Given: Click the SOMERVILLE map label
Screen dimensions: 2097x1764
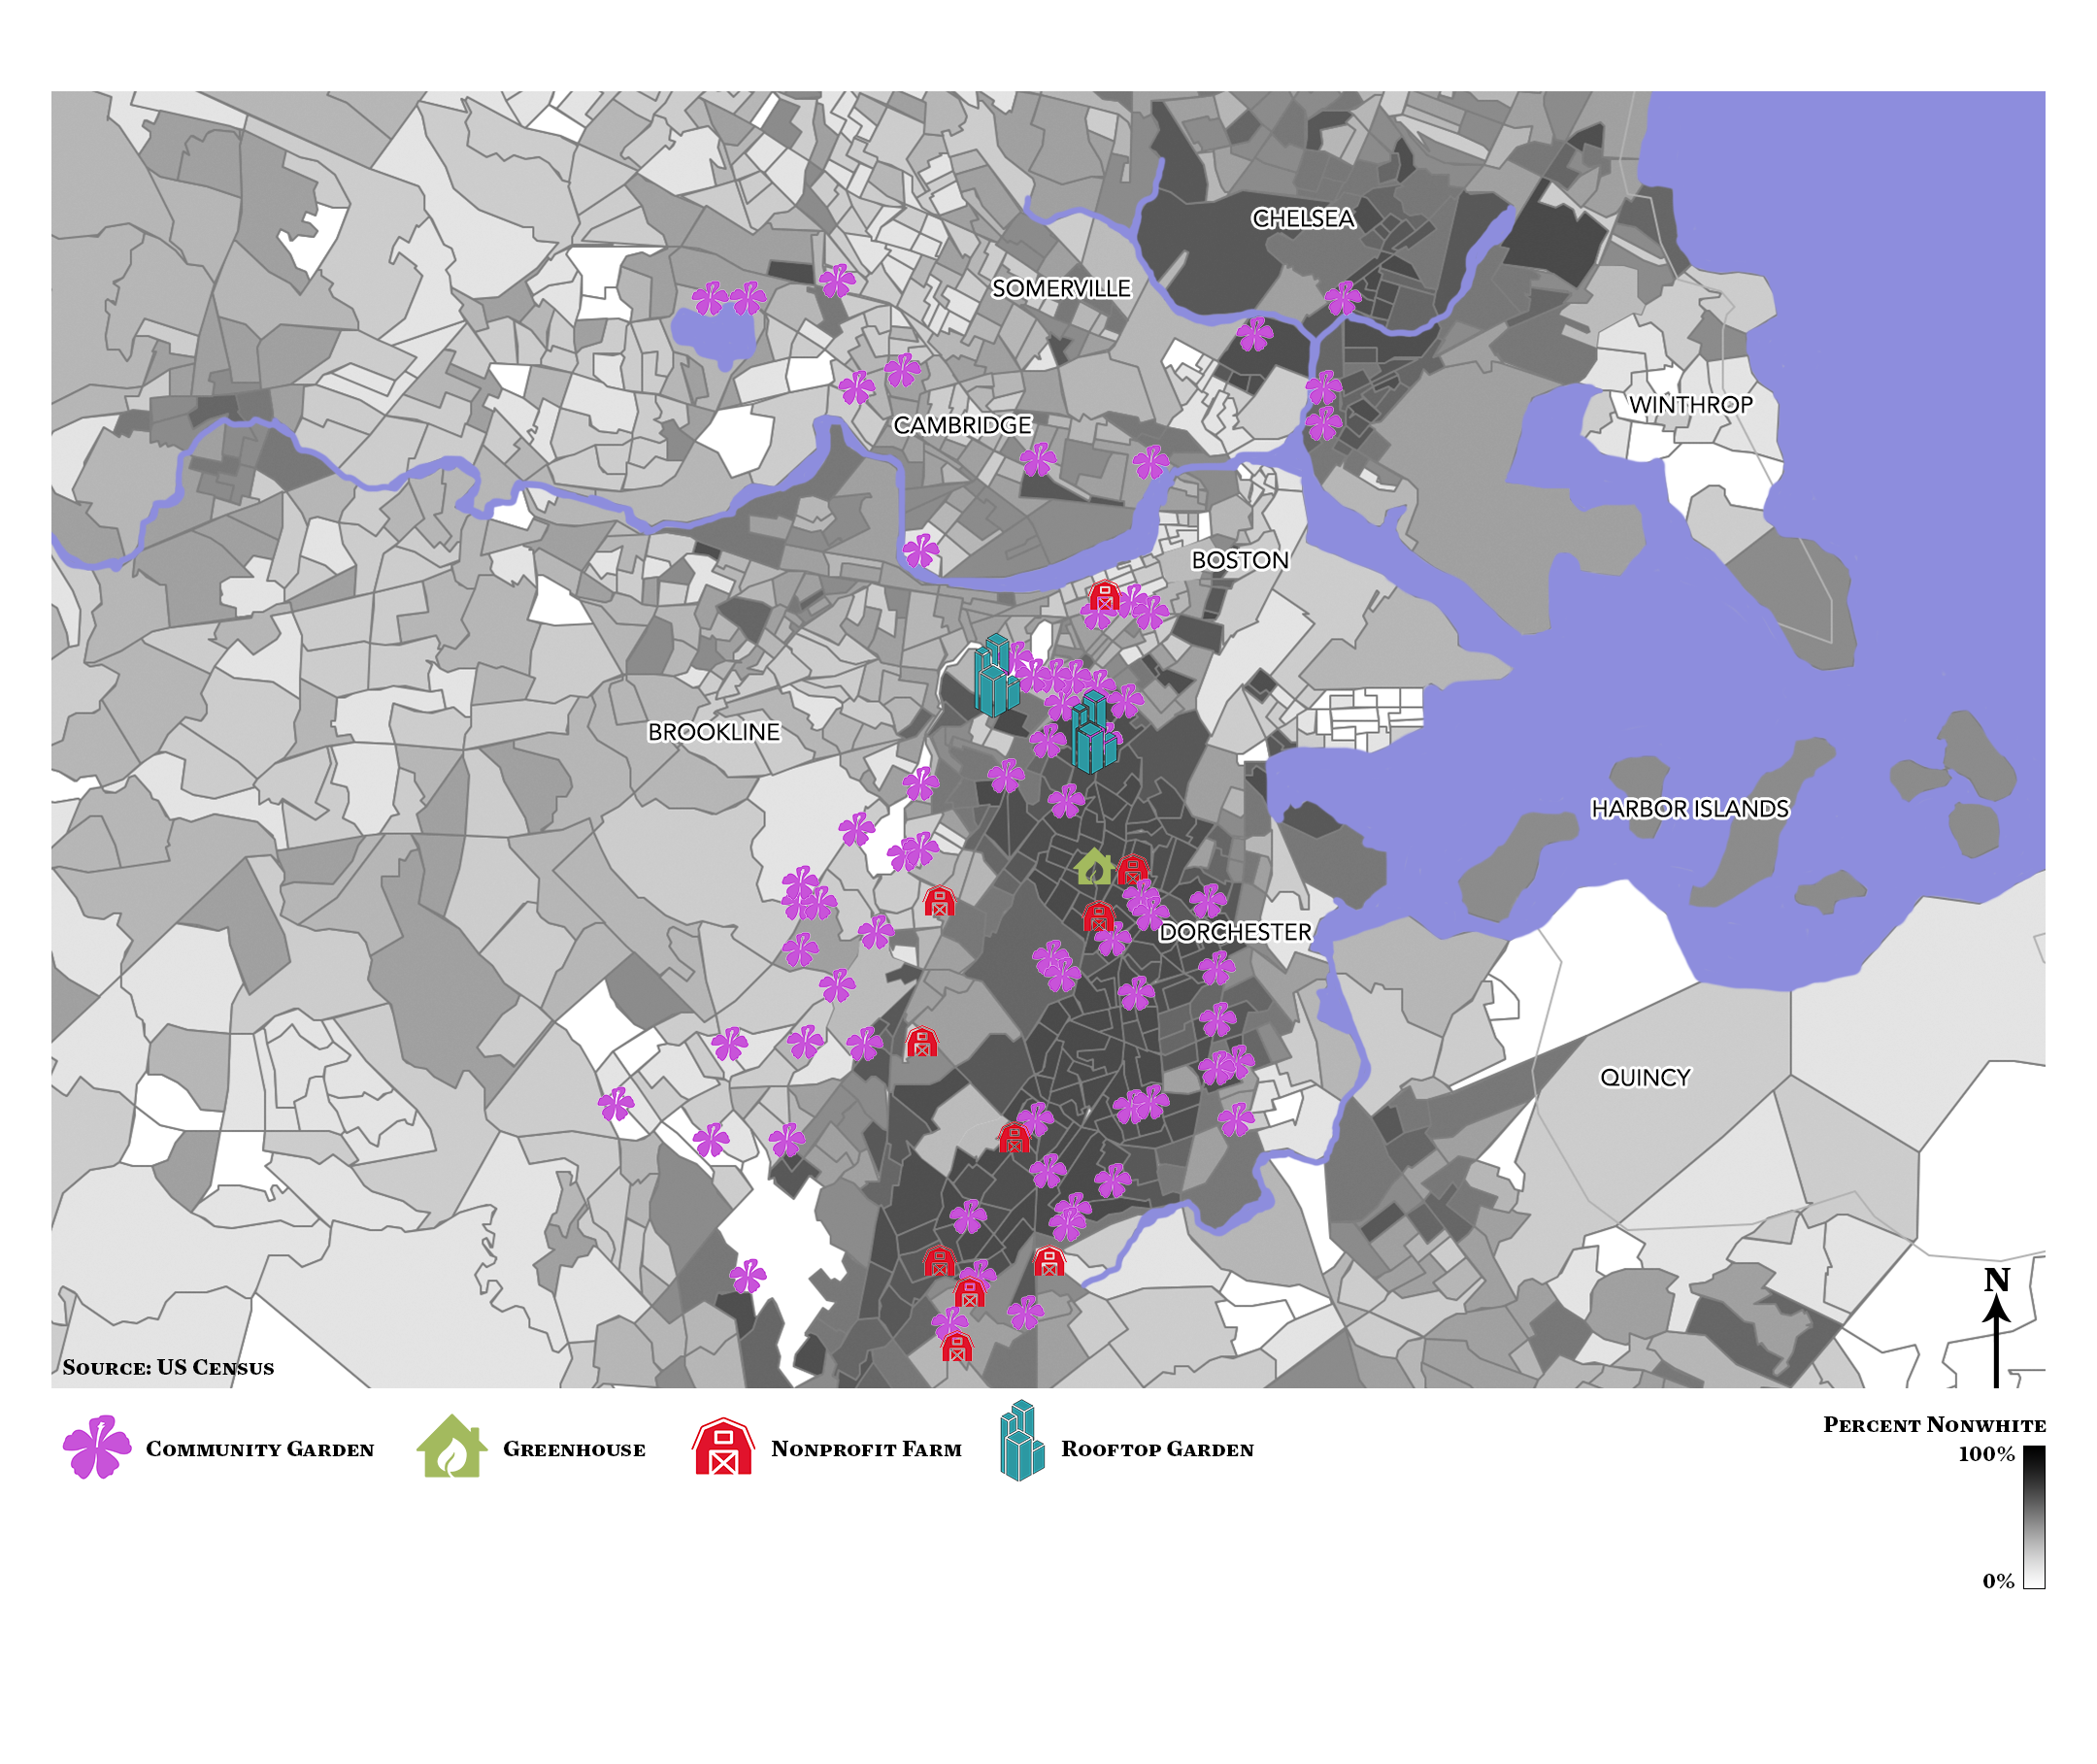Looking at the screenshot, I should click(1060, 288).
